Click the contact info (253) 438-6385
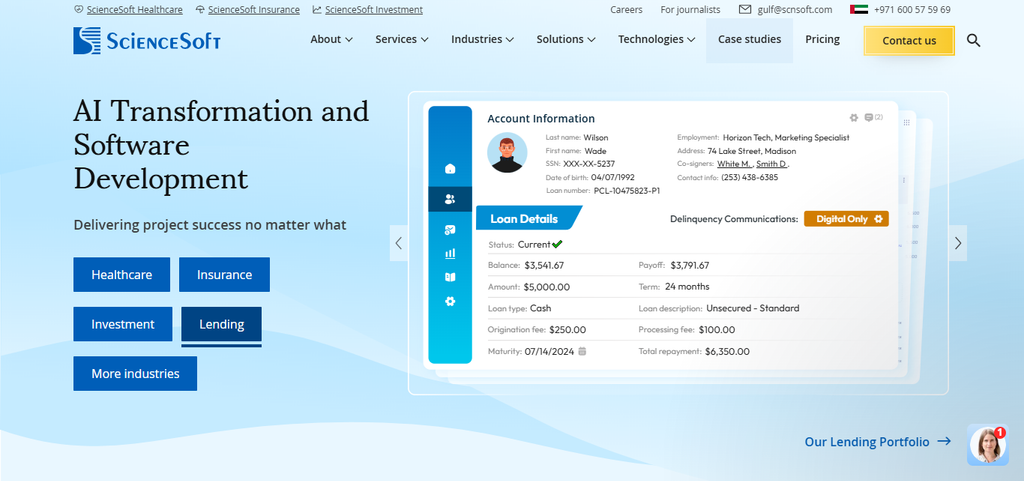Screen dimensions: 1024x481 (x=750, y=177)
